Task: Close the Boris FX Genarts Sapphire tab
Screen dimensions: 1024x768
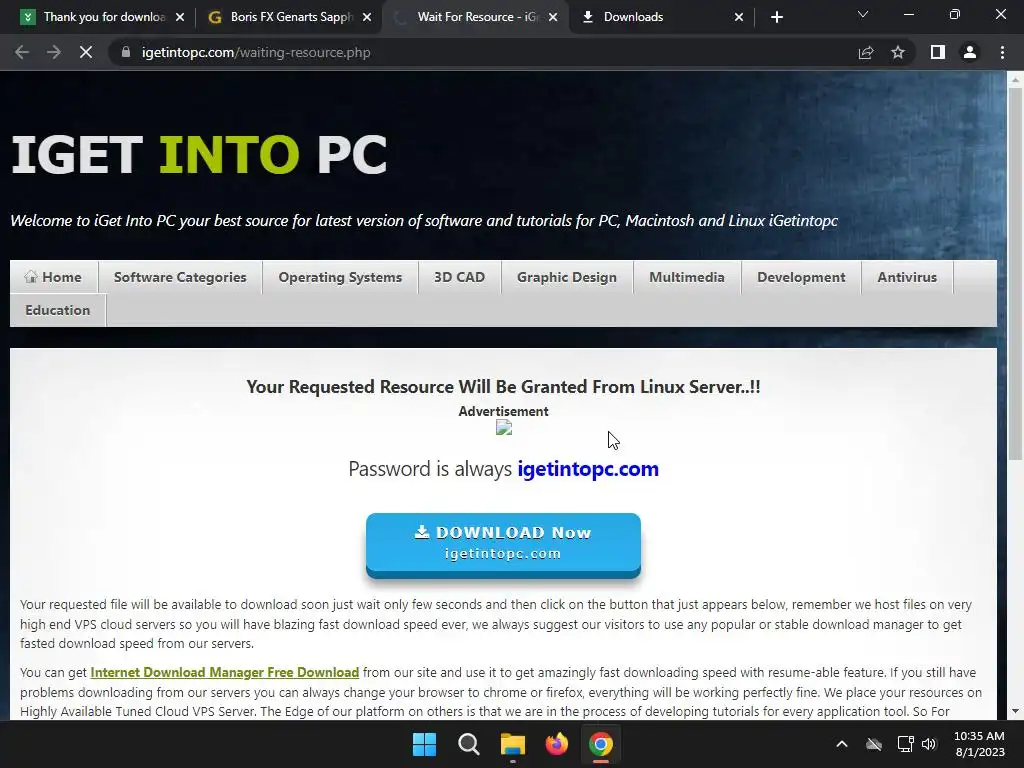Action: (x=367, y=17)
